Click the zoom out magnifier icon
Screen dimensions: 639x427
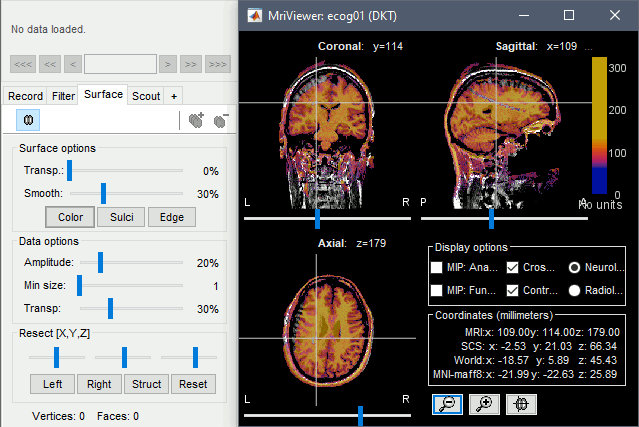446,404
